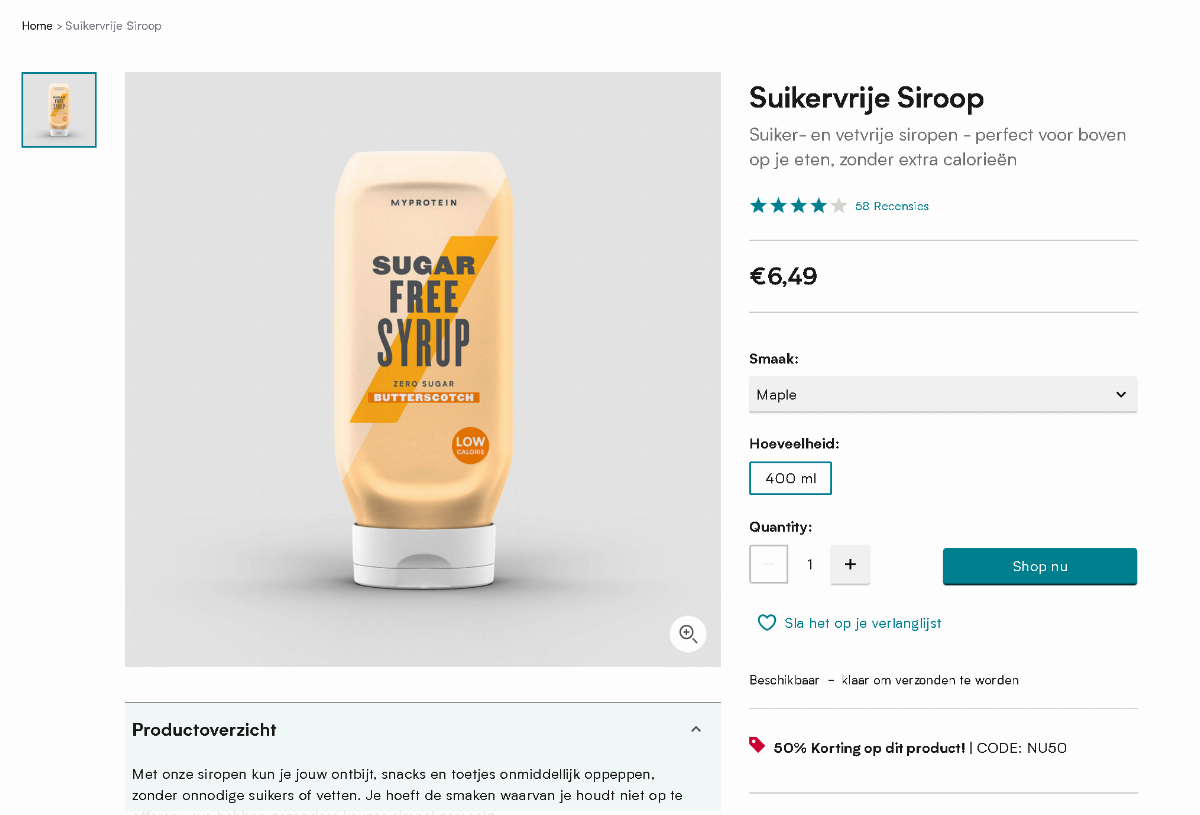
Task: Click Suikervrije Siroop breadcrumb item
Action: 113,26
